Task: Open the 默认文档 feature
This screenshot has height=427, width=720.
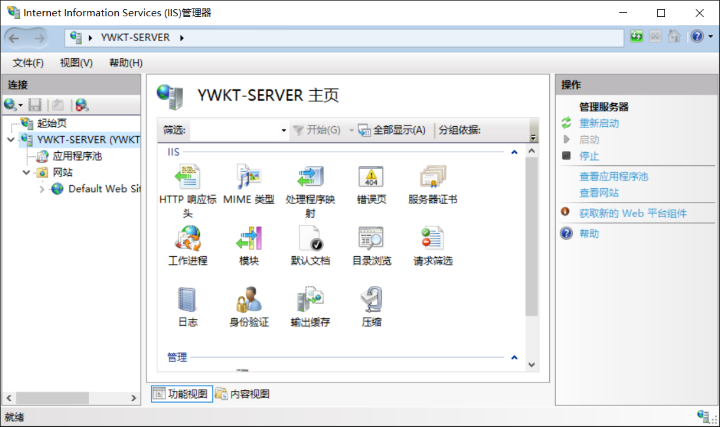Action: pyautogui.click(x=310, y=246)
